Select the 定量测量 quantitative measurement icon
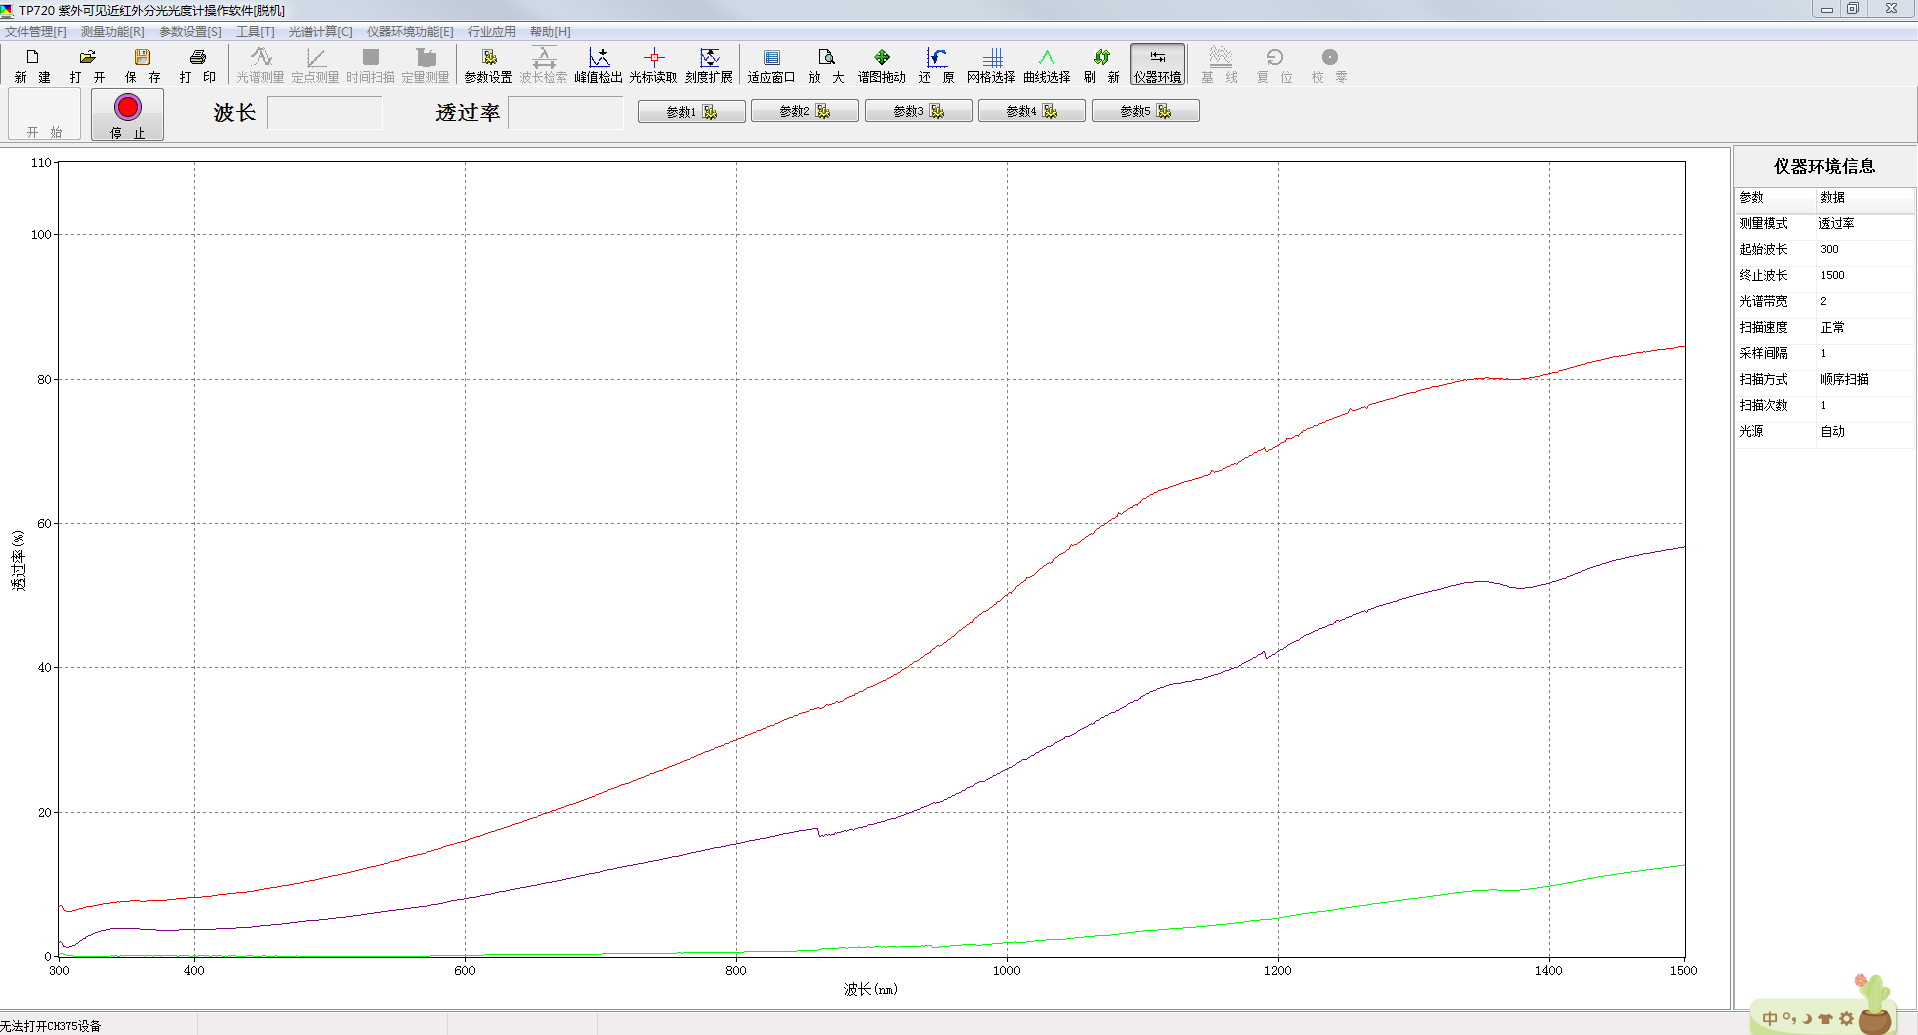Screen dimensions: 1918x1035 click(x=425, y=65)
